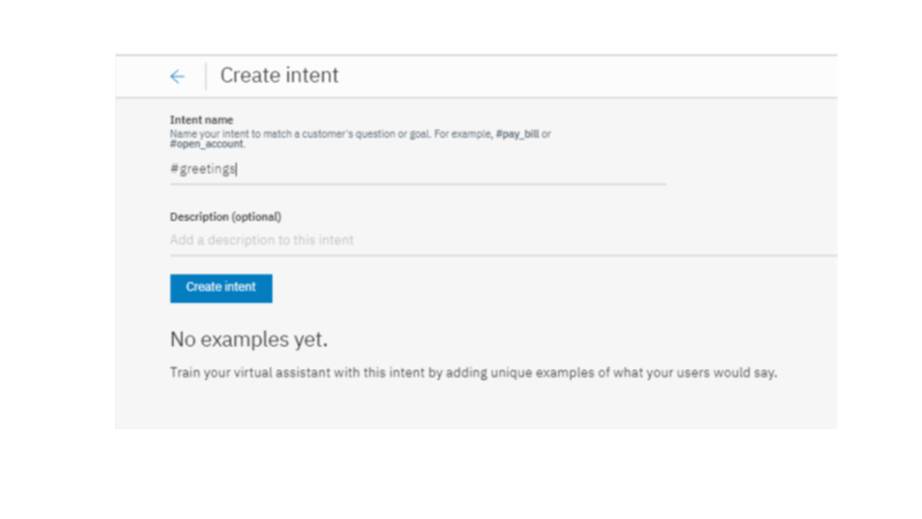Click the "No examples yet." heading
Image resolution: width=922 pixels, height=519 pixels.
tap(248, 340)
